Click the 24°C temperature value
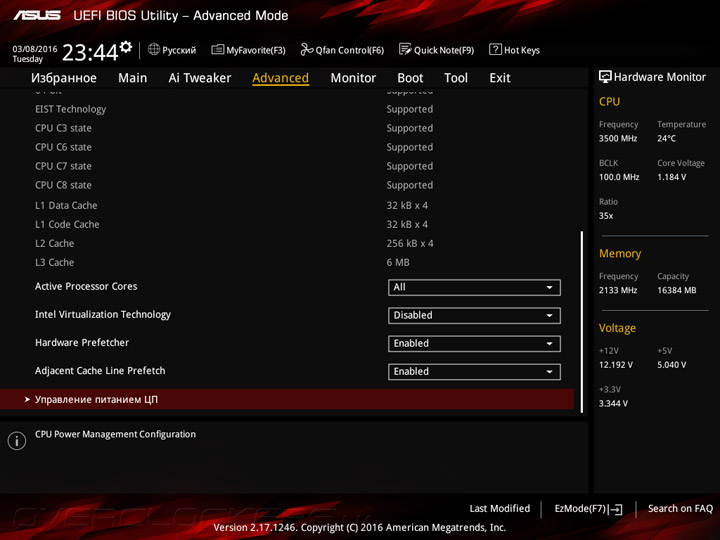 [x=666, y=138]
